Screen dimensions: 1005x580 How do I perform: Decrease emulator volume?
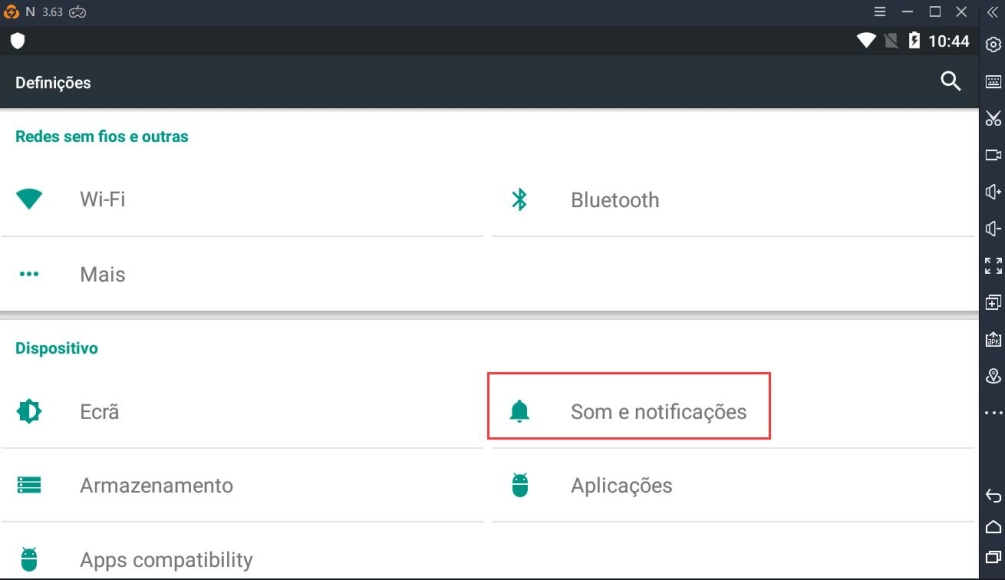[991, 228]
